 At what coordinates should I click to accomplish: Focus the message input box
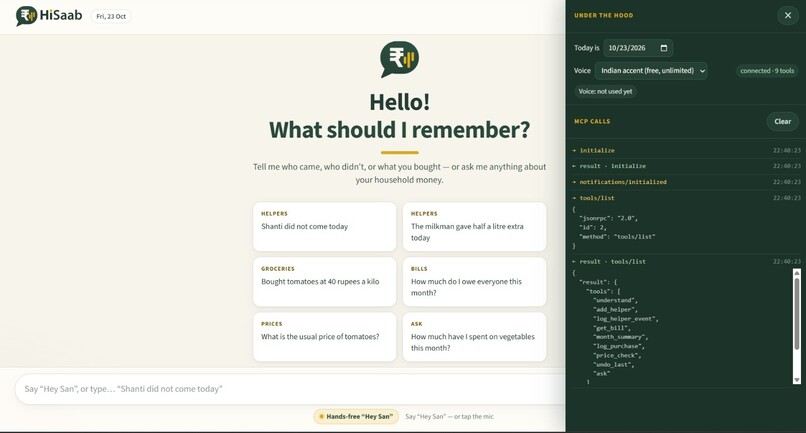tap(290, 389)
